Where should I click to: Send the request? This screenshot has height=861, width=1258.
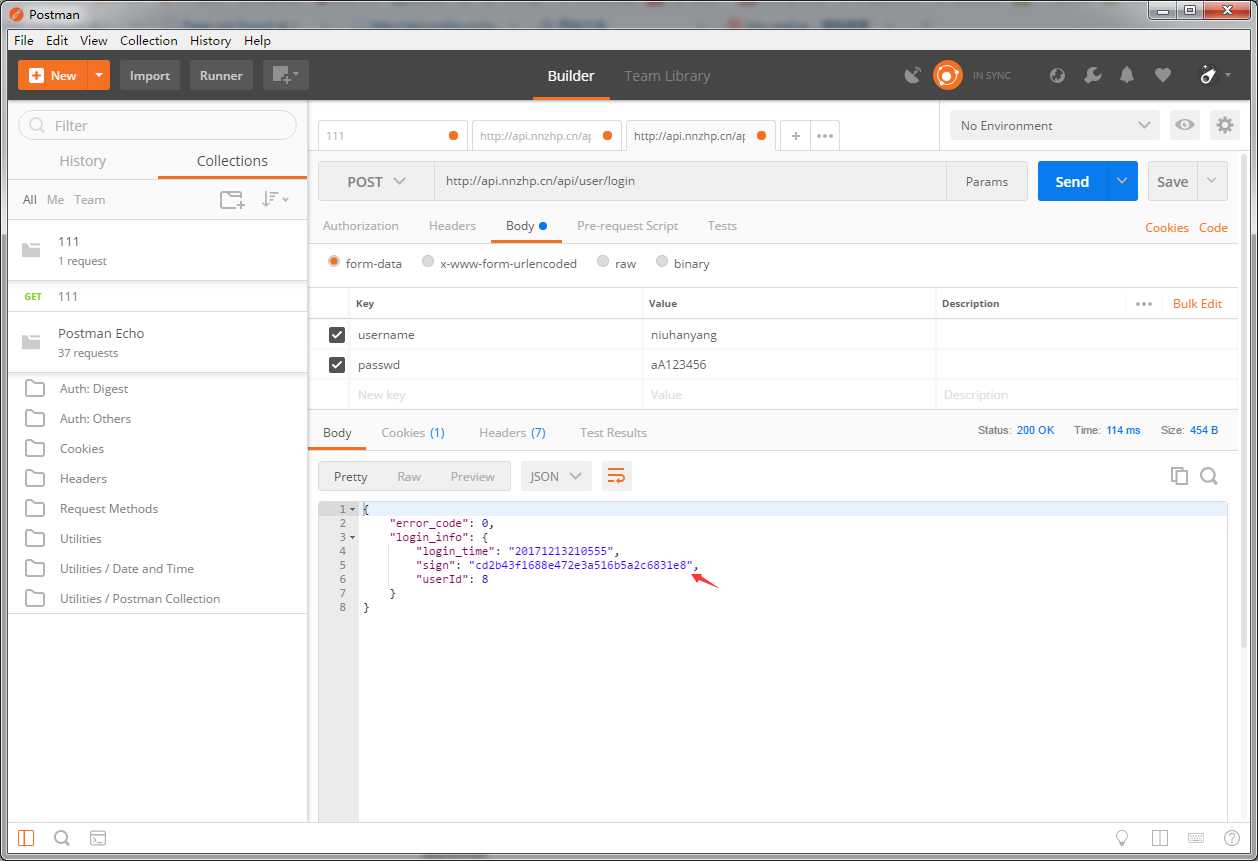tap(1072, 181)
